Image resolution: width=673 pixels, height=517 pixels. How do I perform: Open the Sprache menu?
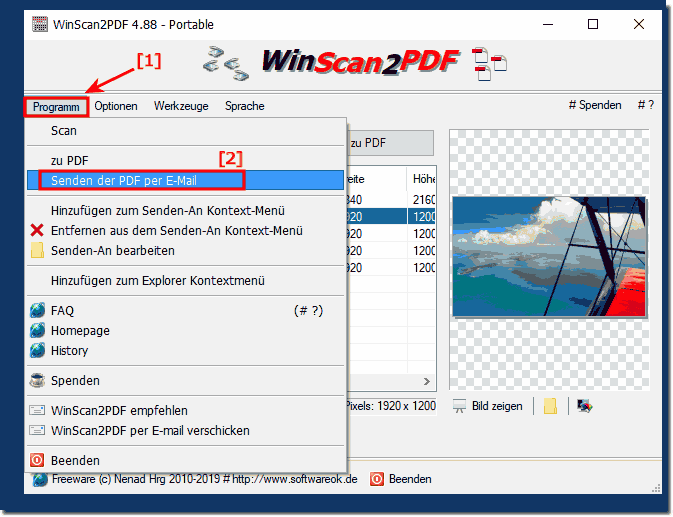(x=245, y=106)
